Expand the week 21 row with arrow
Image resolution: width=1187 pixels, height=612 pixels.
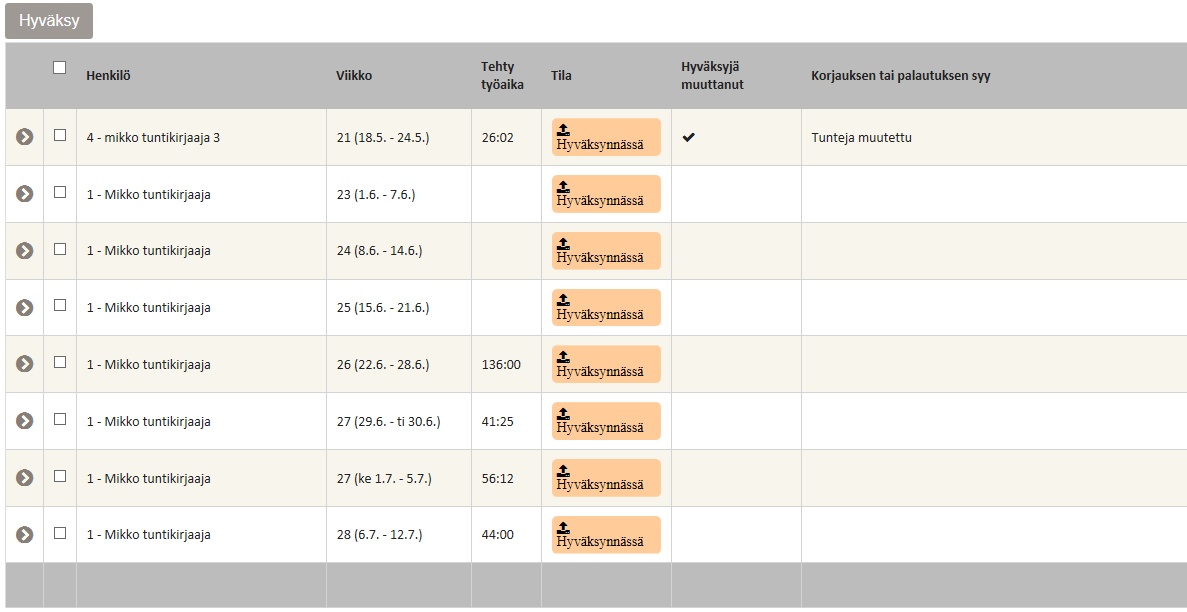(x=25, y=137)
